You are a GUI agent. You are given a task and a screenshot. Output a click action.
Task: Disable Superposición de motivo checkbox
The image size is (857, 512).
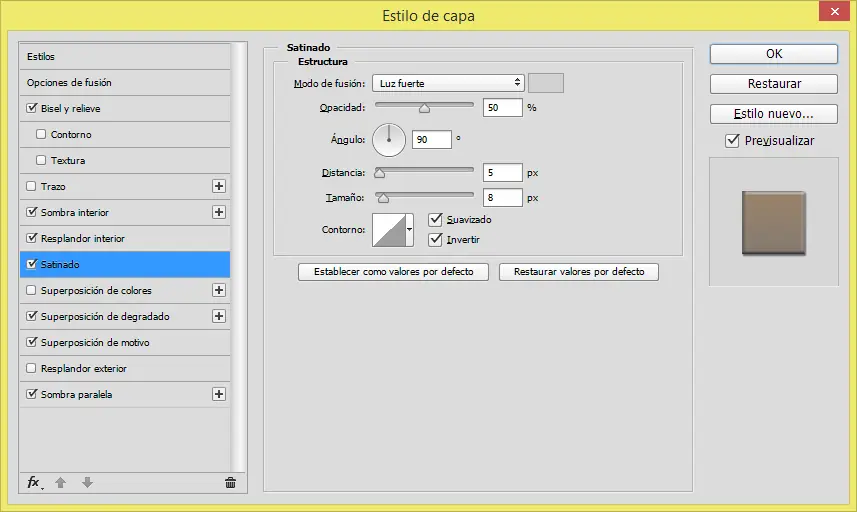(x=32, y=342)
